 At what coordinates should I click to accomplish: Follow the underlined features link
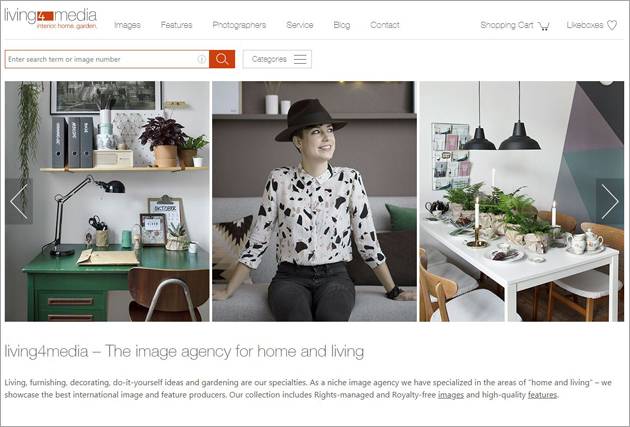pos(542,395)
